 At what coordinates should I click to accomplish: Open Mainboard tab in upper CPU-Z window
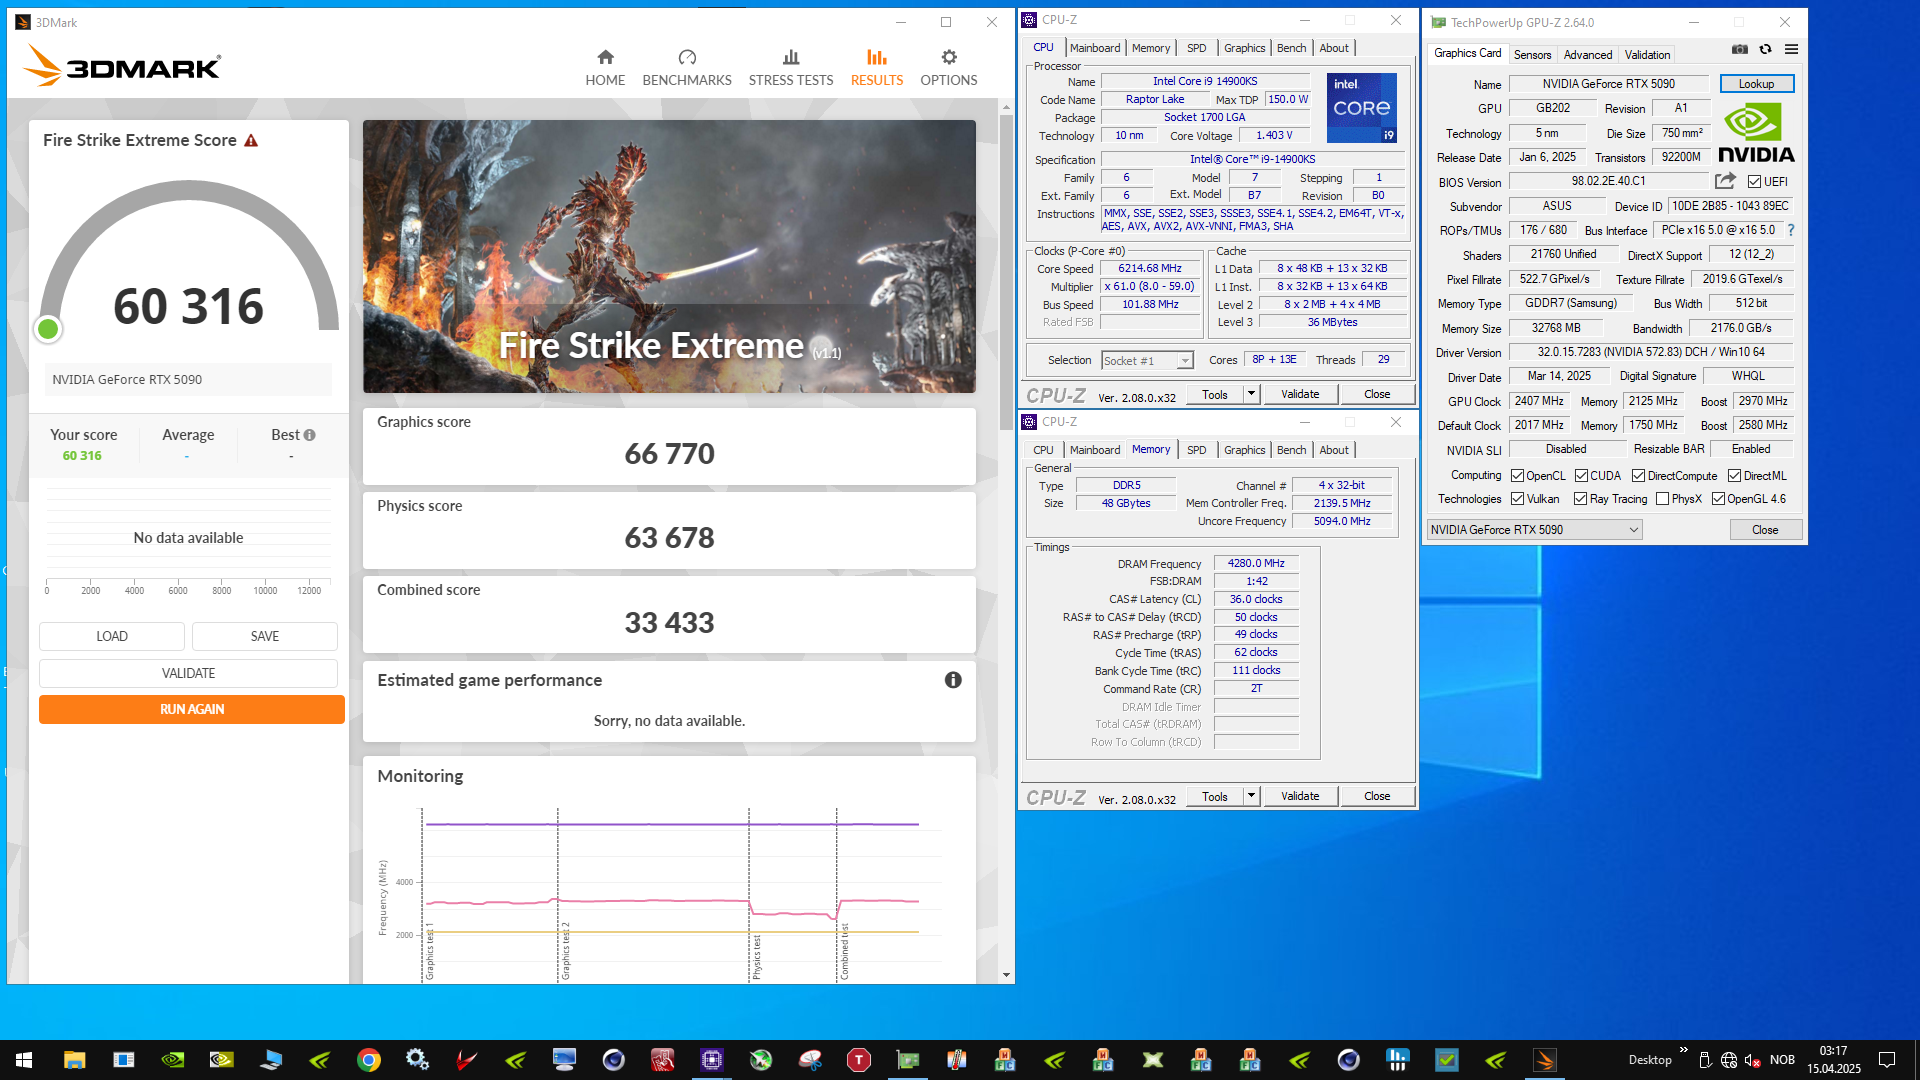point(1095,48)
